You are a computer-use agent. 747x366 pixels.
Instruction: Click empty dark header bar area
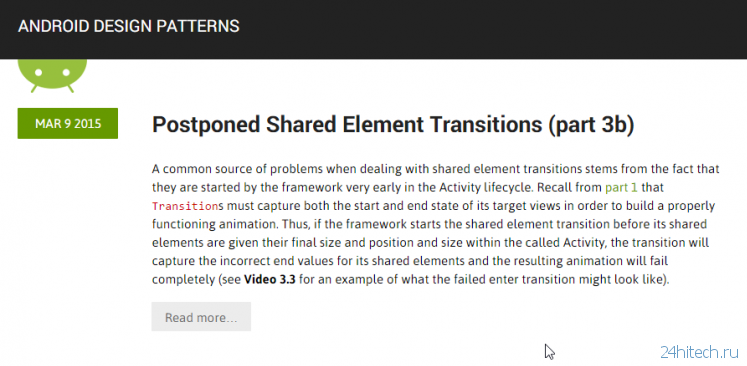[476, 29]
